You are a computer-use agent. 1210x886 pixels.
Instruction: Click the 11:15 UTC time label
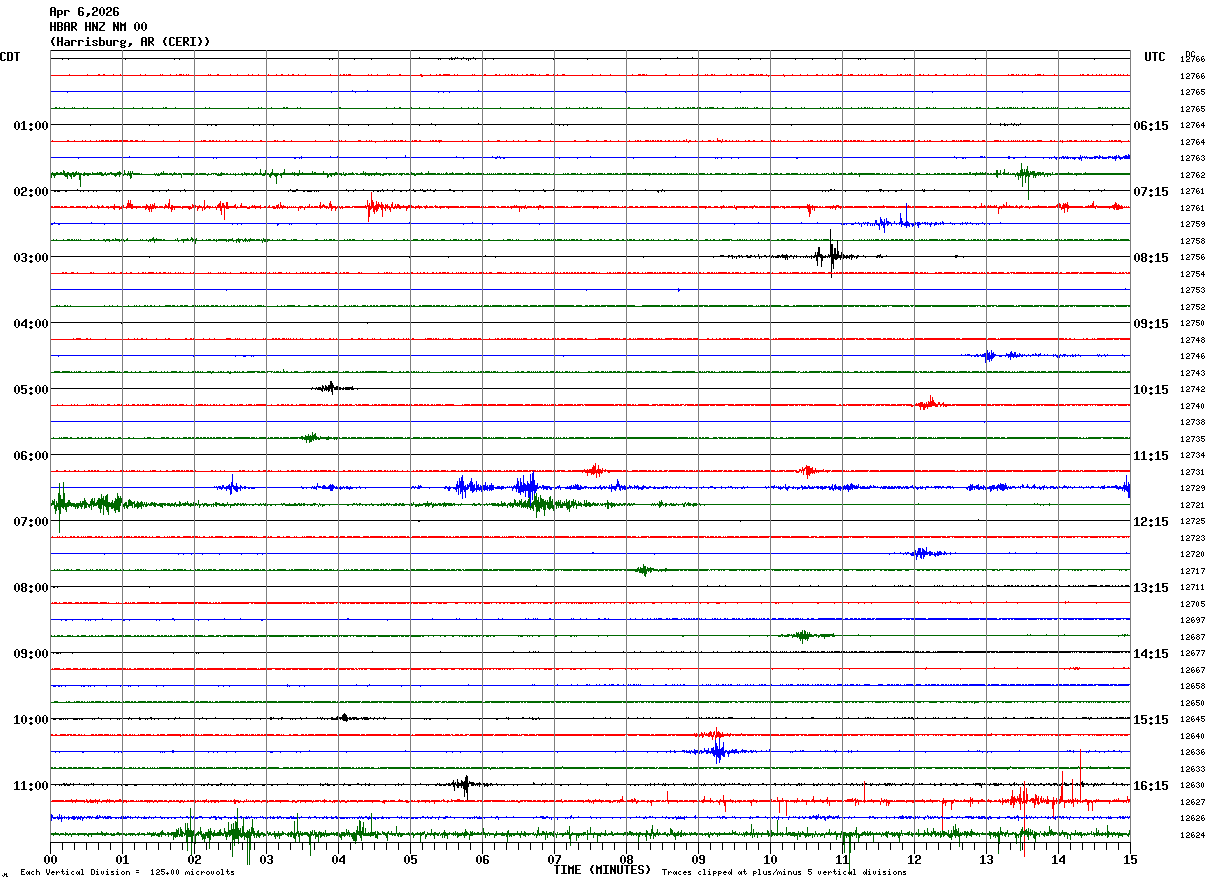pos(1150,456)
